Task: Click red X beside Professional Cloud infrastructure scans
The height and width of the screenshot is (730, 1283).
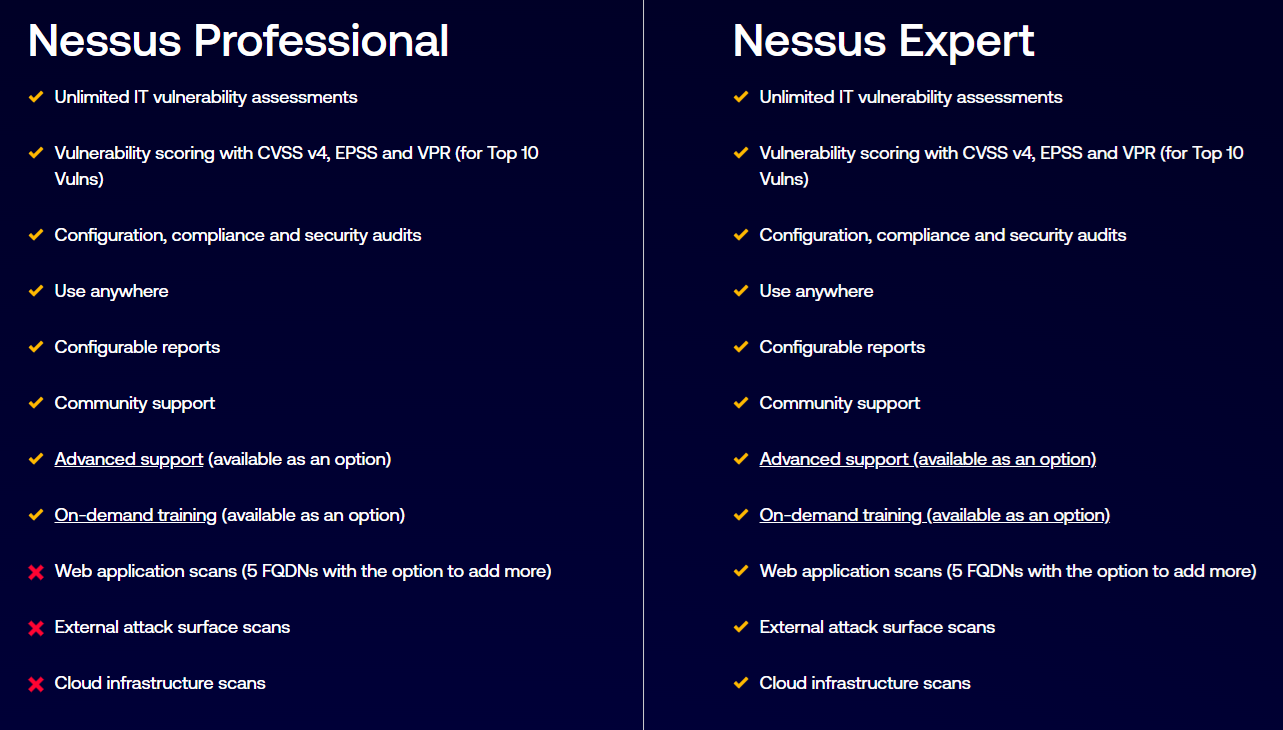Action: tap(36, 684)
